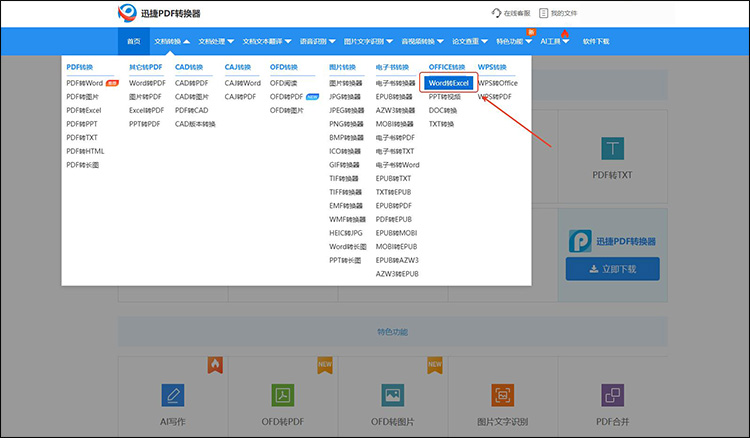Select WPS转PDF in the WPS column

click(x=495, y=97)
